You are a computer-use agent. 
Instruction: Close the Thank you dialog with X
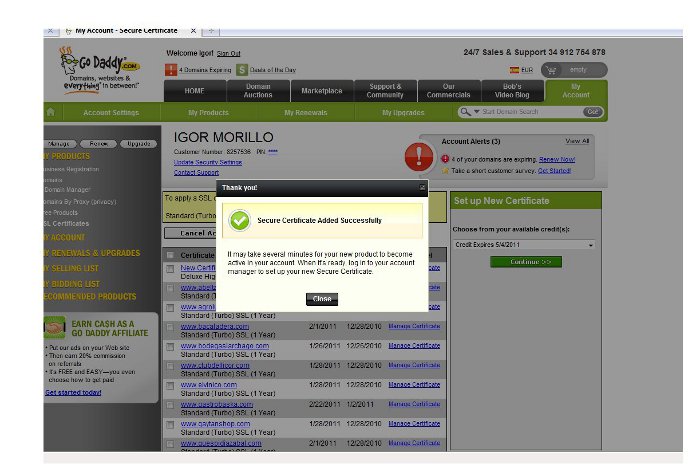(422, 187)
